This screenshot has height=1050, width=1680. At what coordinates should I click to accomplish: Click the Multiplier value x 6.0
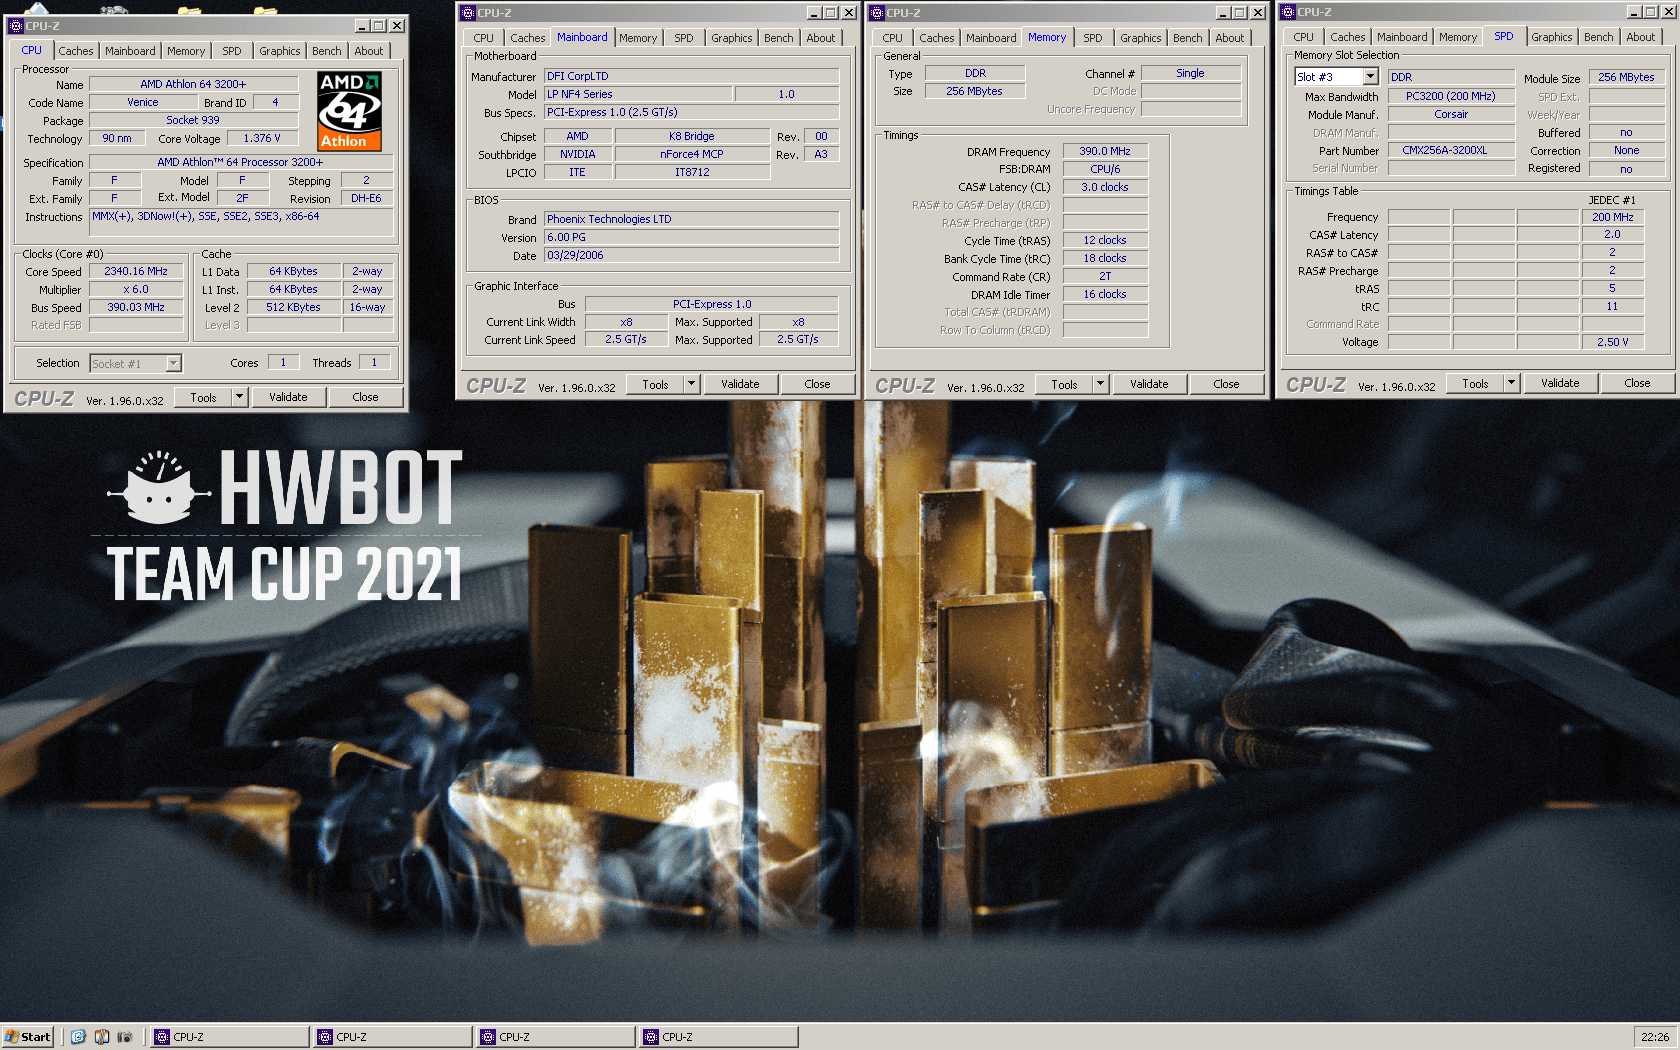click(x=136, y=289)
